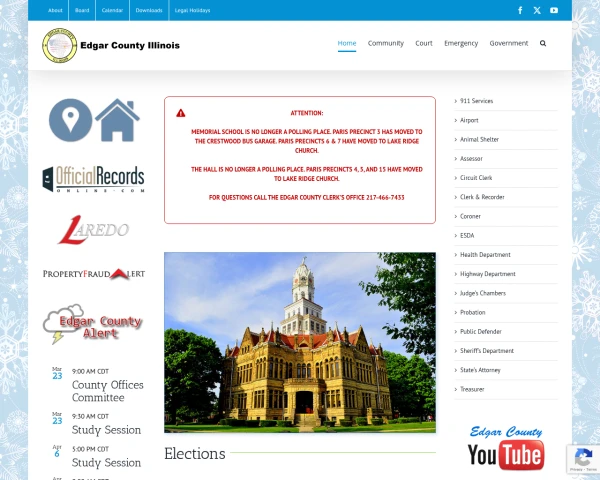This screenshot has height=480, width=600.
Task: Open the Judge's Chambers link
Action: click(x=483, y=293)
